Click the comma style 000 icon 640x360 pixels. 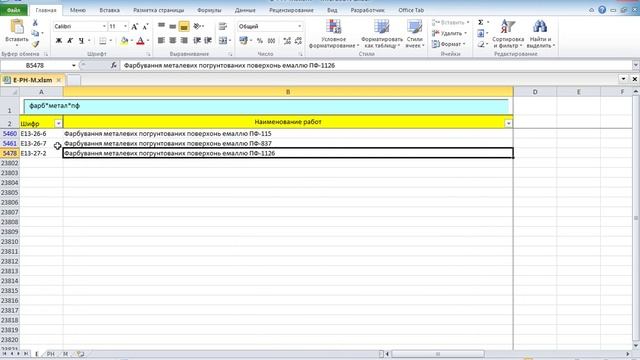pos(271,40)
